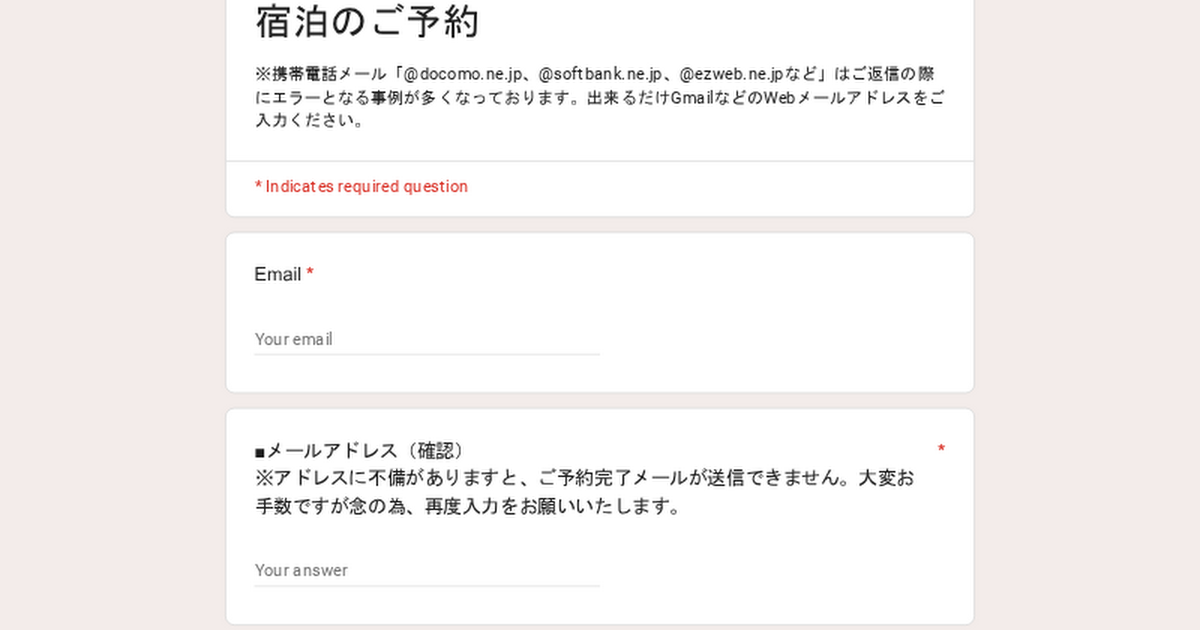The image size is (1200, 630).
Task: Click the red asterisk beside Email
Action: (x=310, y=274)
